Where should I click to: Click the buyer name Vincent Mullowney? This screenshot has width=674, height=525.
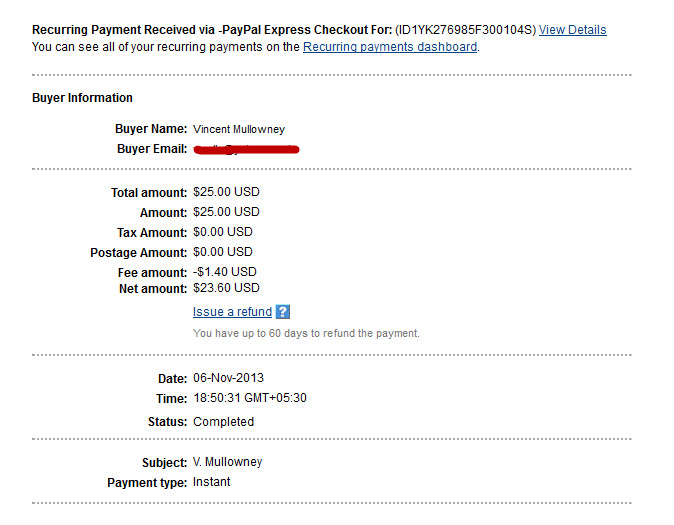point(239,129)
